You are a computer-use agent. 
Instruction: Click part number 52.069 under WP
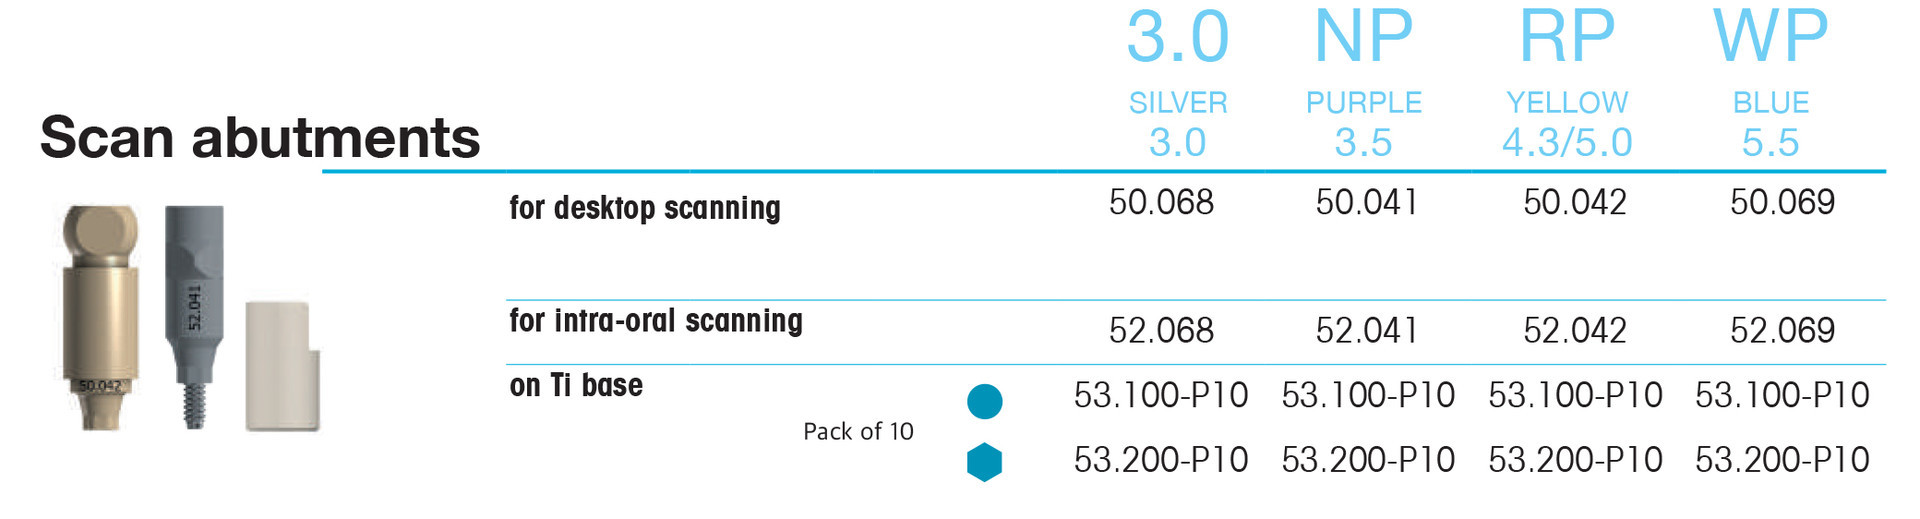[x=1783, y=330]
